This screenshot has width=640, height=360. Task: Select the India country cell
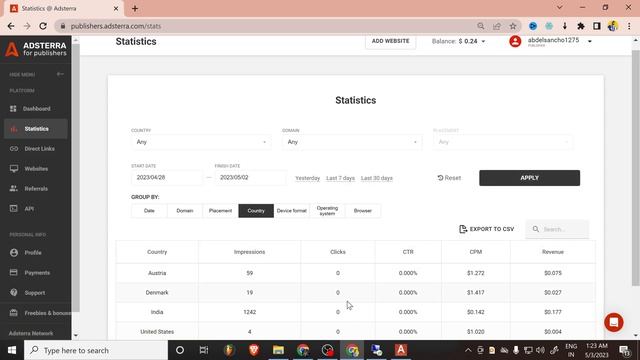157,312
